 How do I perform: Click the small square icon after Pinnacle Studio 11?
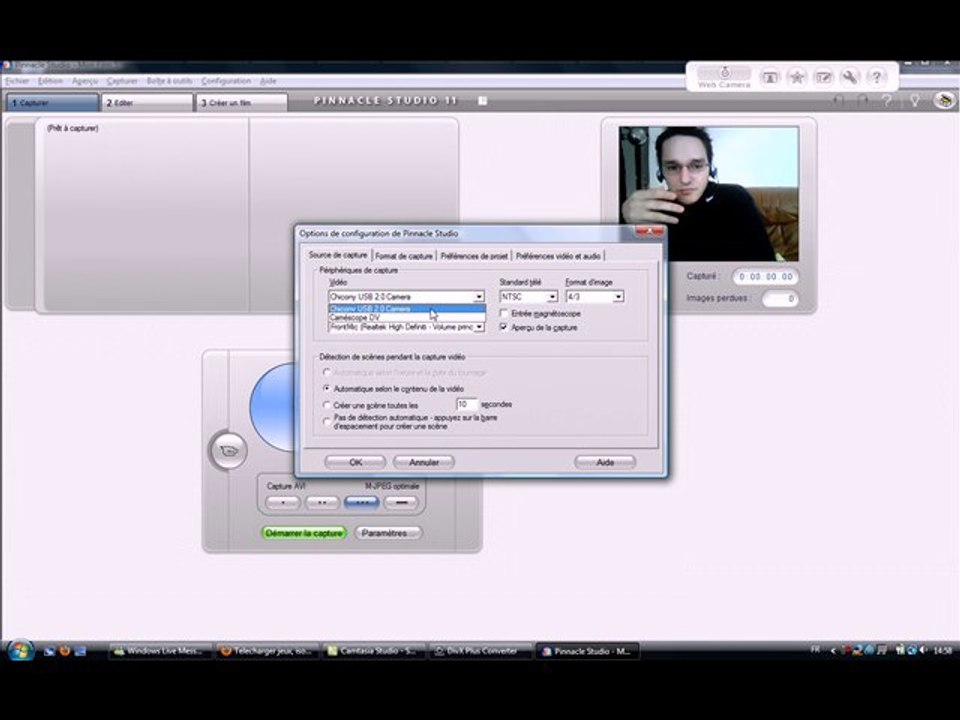(482, 100)
